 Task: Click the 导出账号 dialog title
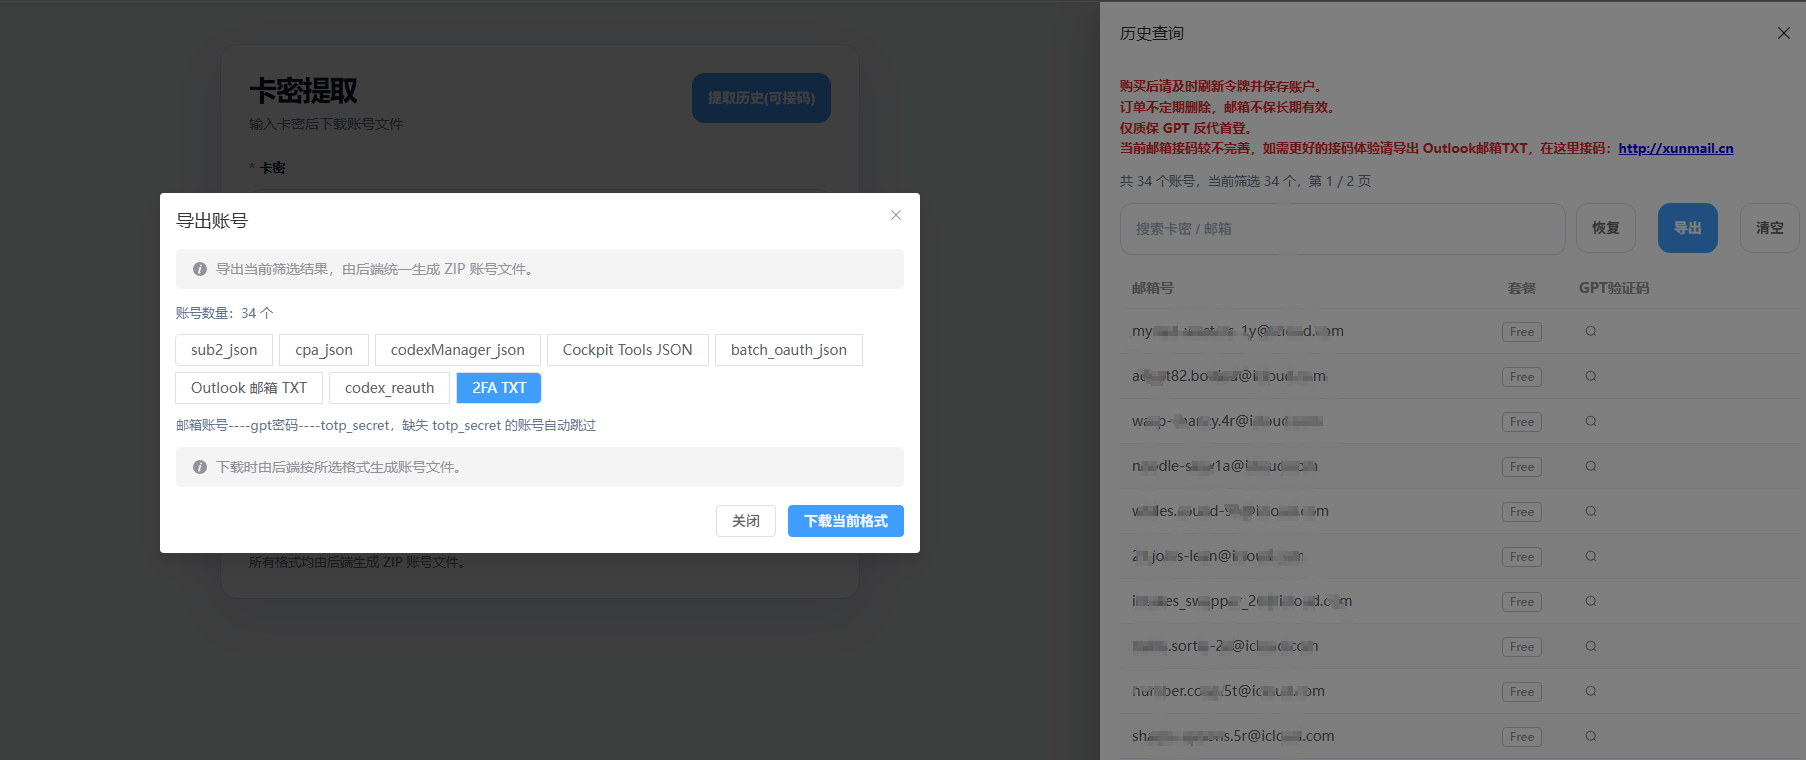coord(212,221)
